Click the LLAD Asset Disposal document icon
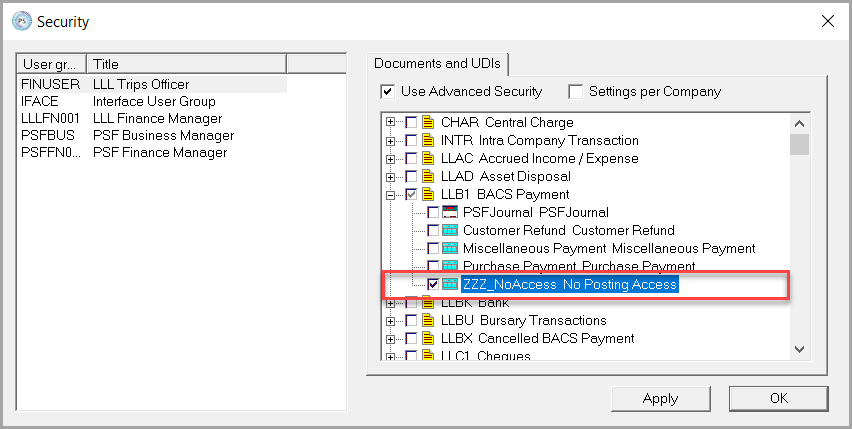The width and height of the screenshot is (852, 429). (428, 176)
